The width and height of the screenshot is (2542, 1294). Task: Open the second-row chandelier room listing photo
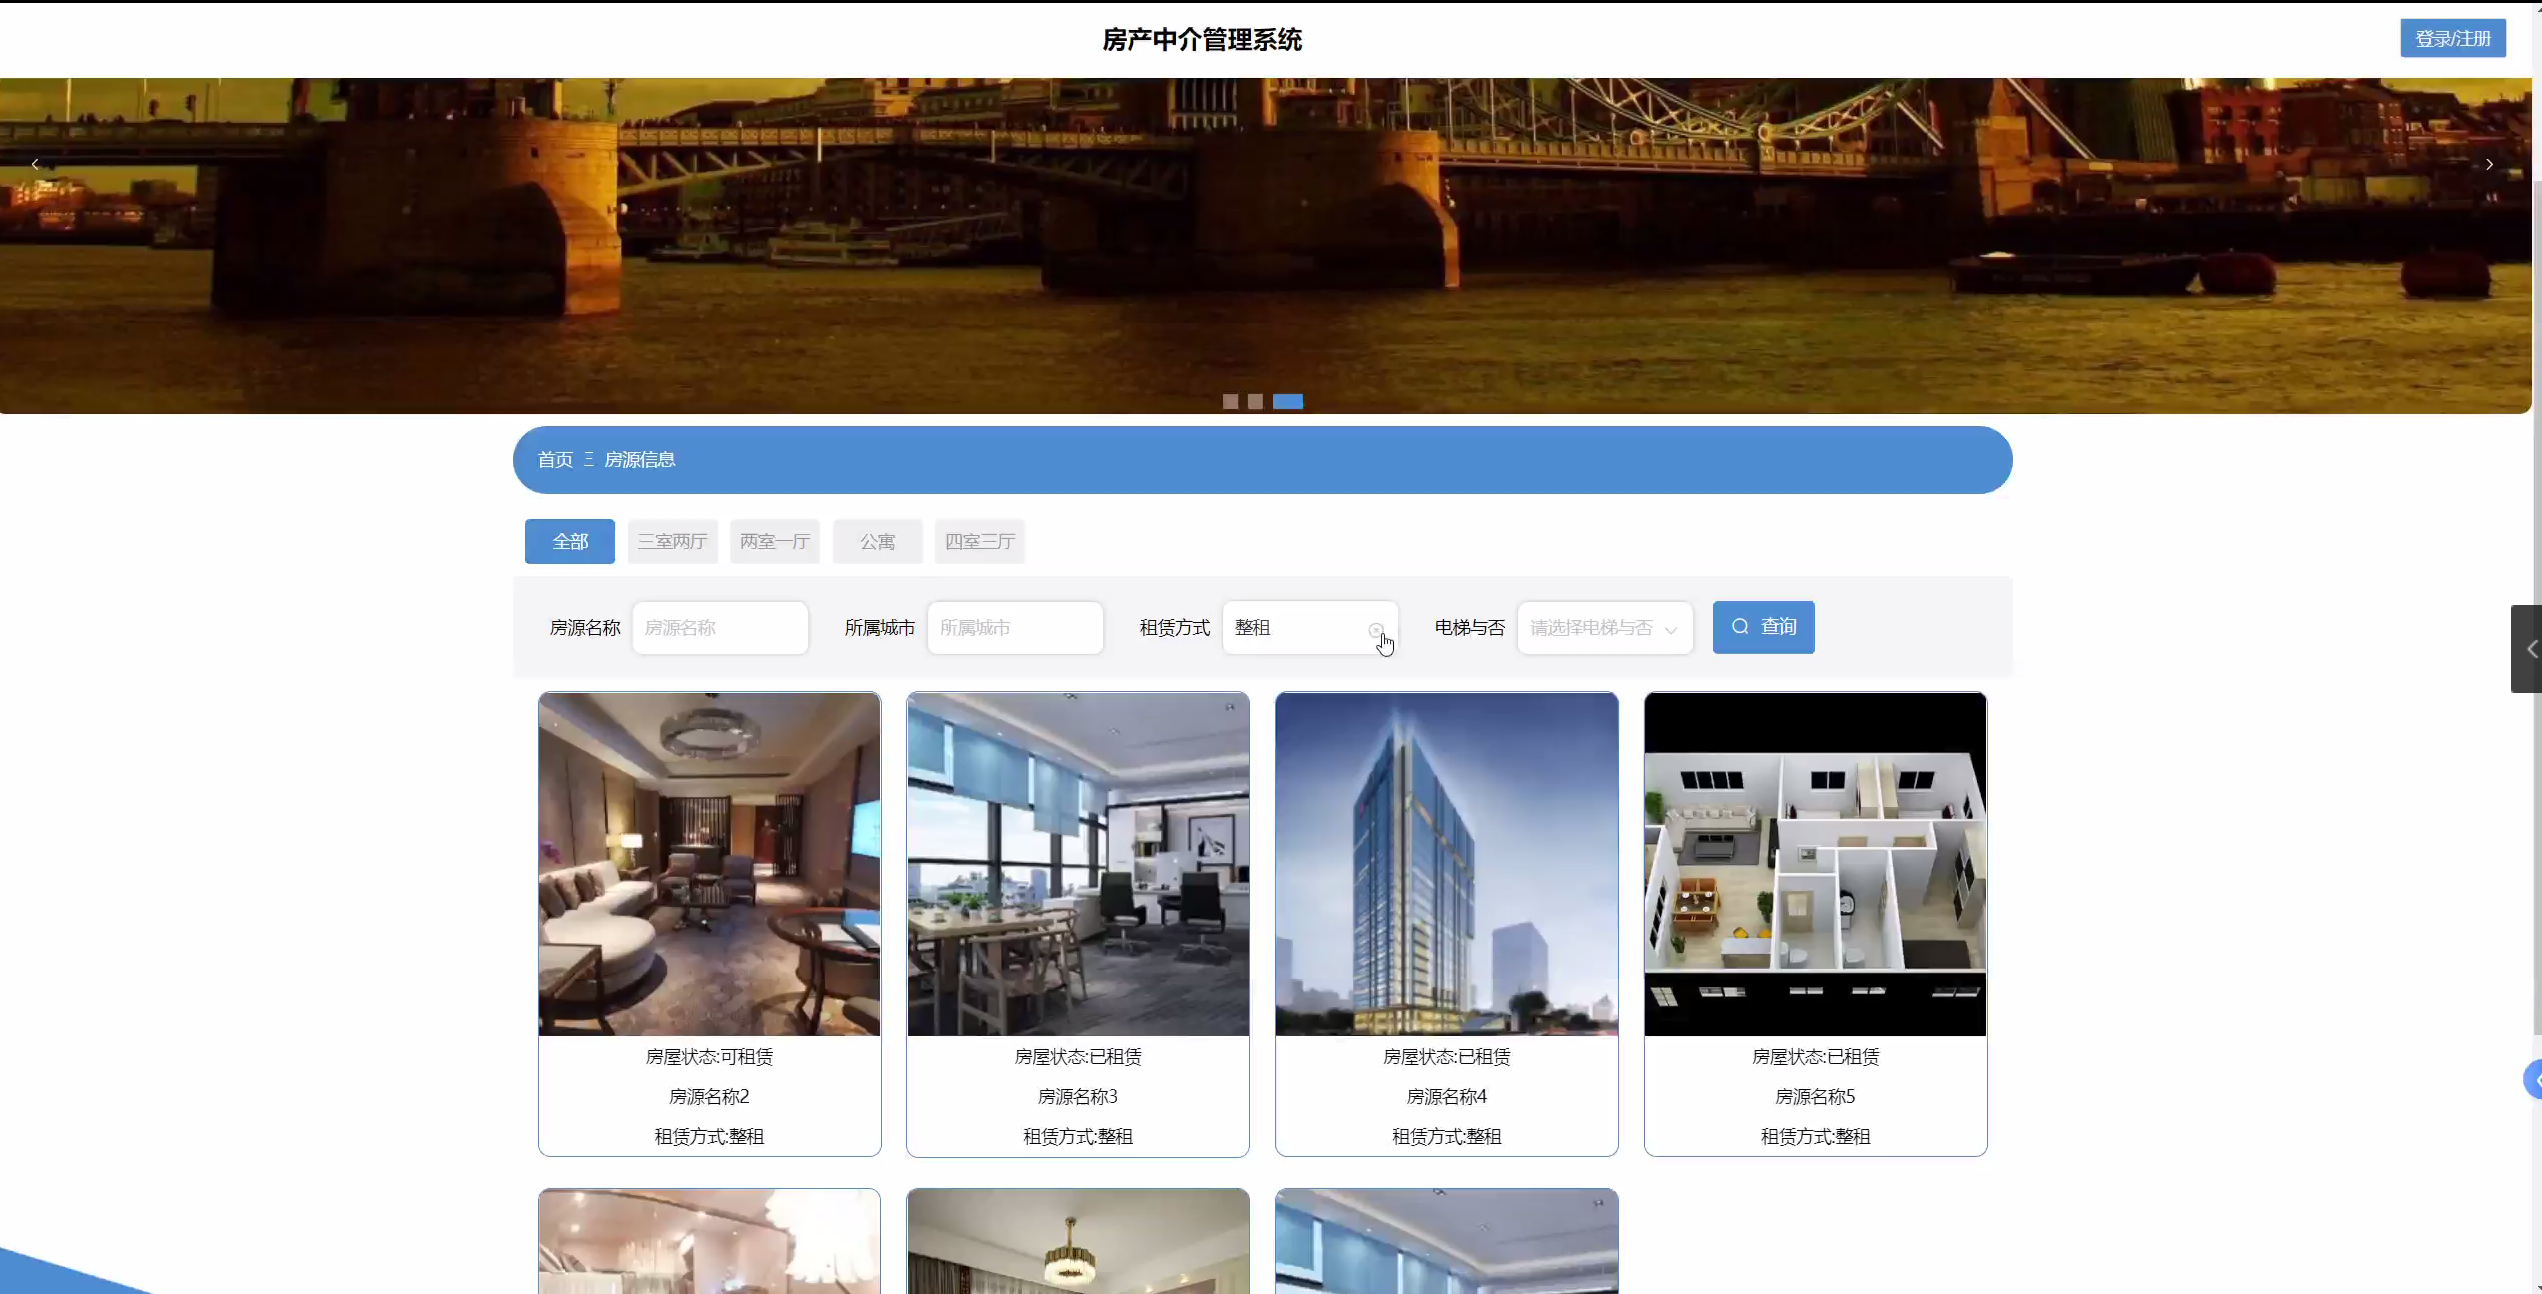click(1078, 1241)
